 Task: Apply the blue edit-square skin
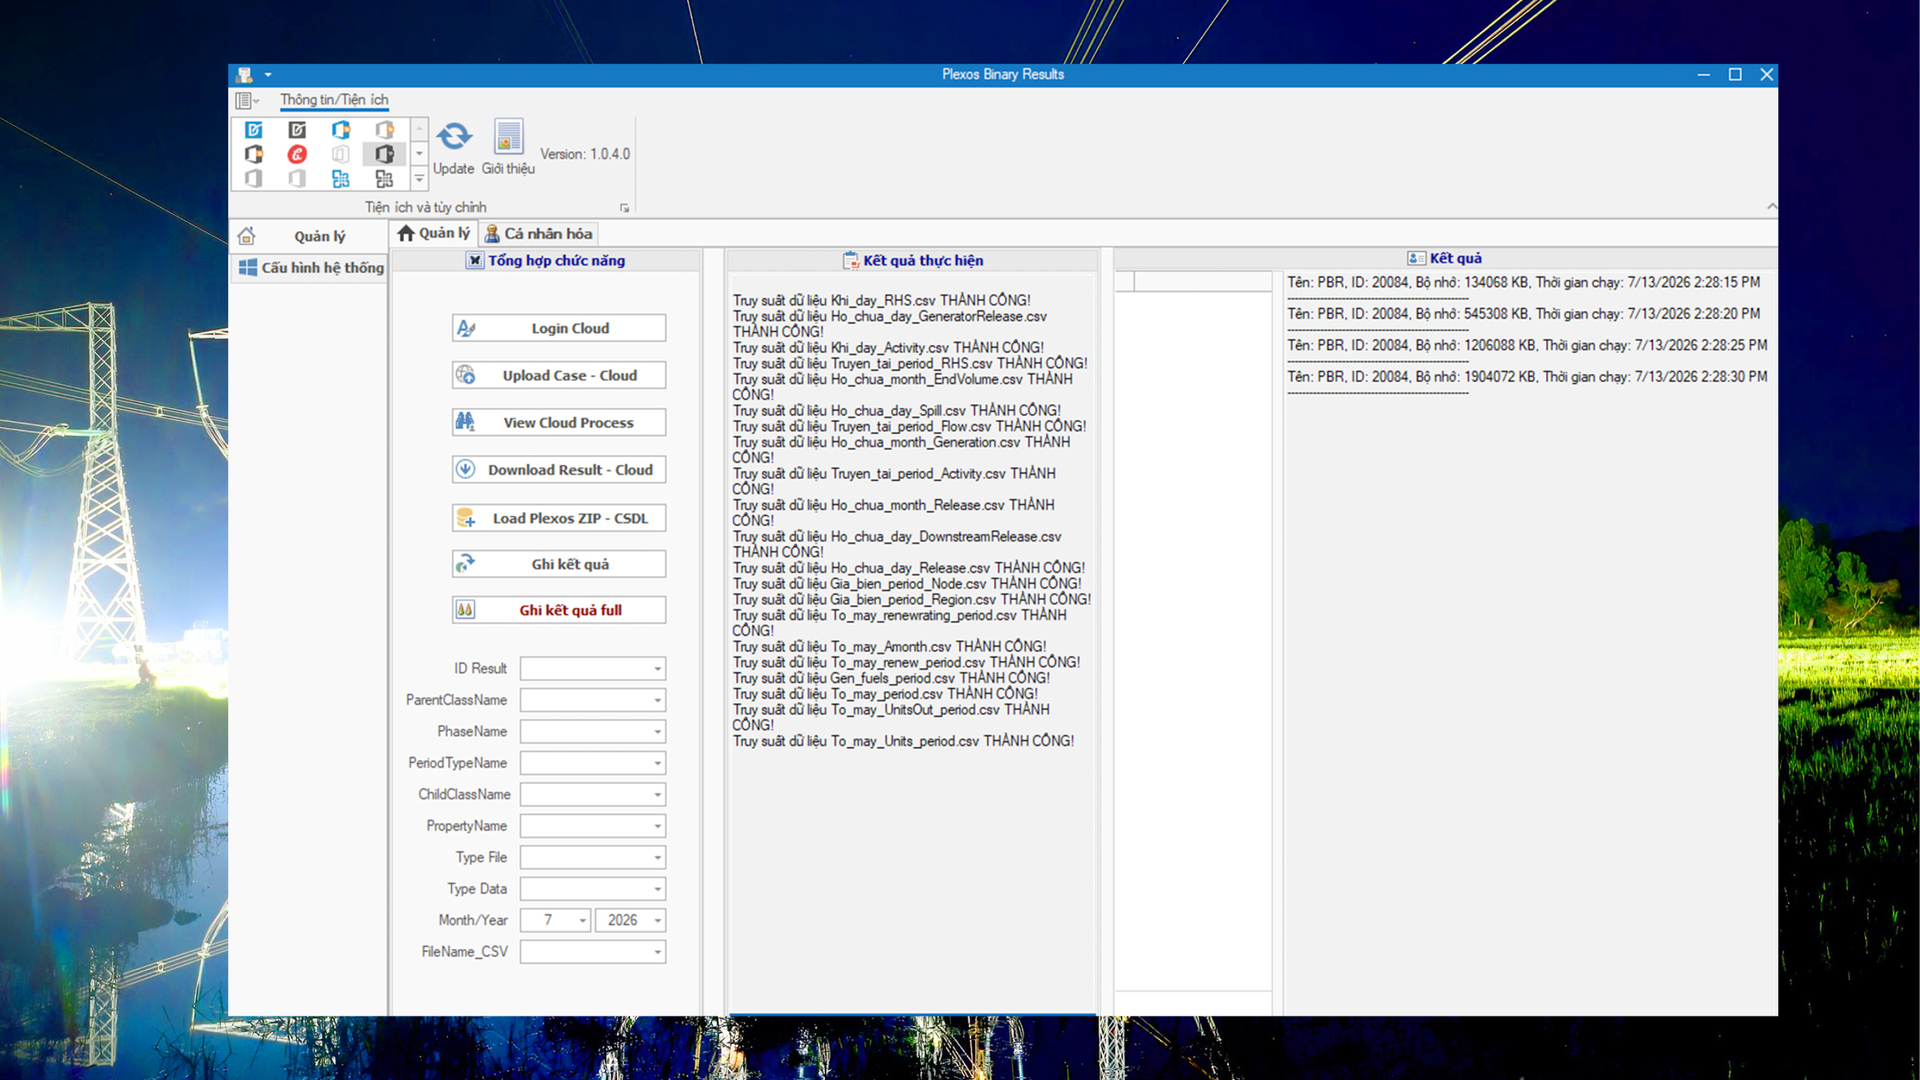254,130
